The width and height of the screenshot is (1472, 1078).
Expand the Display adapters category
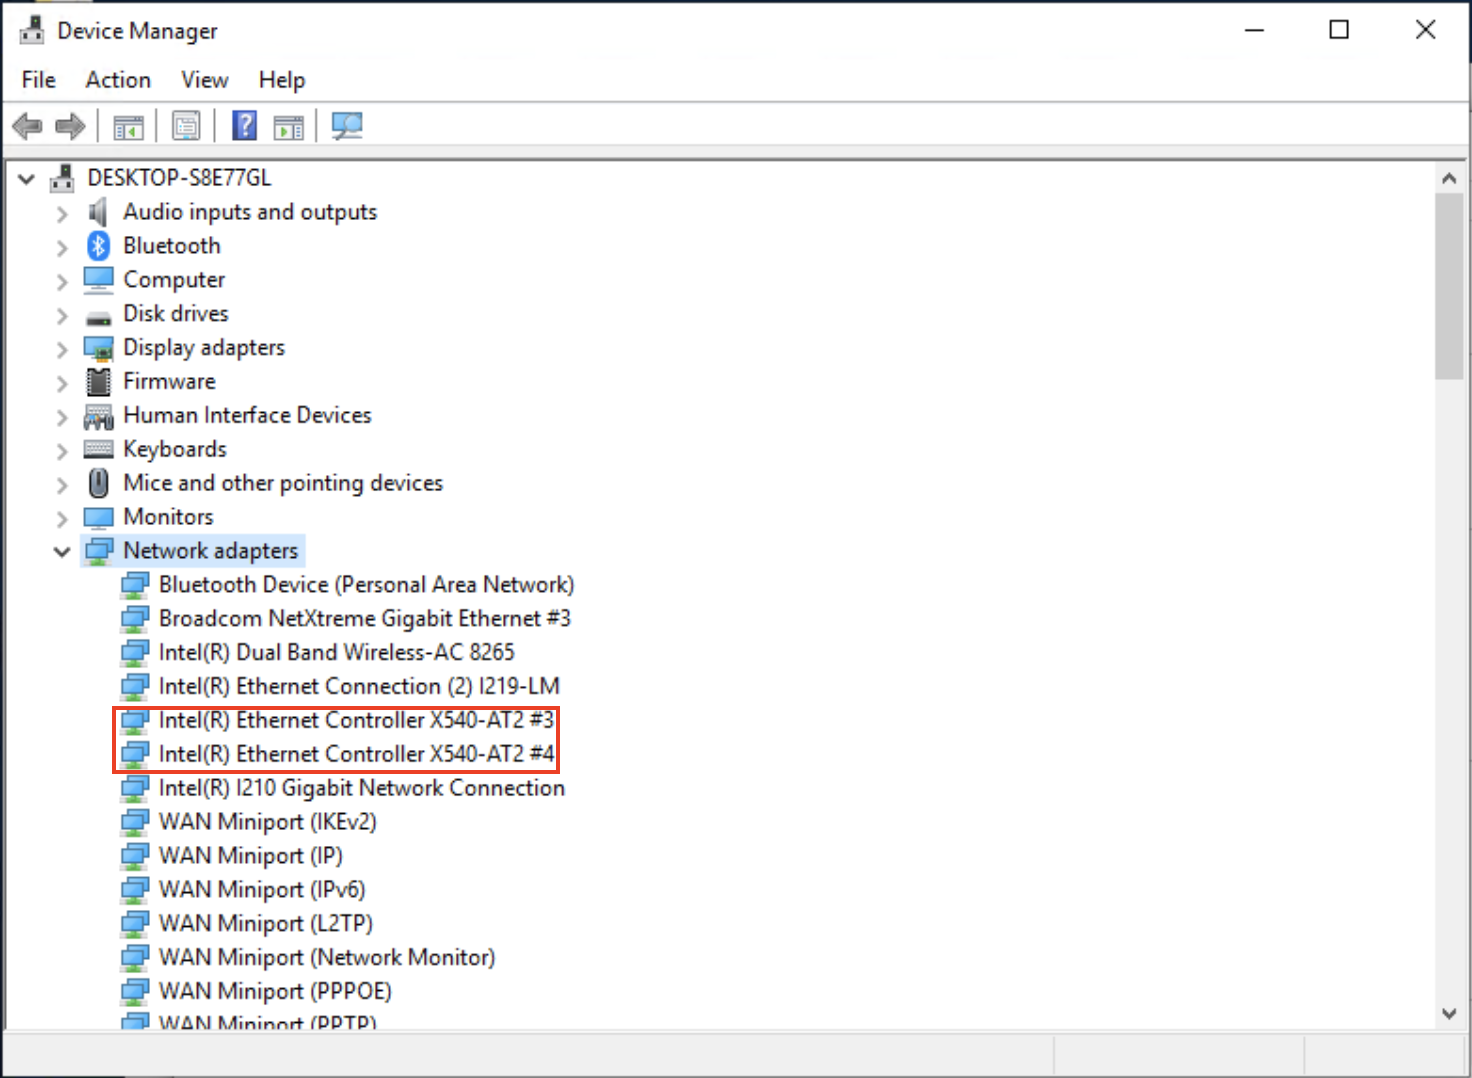(x=62, y=349)
